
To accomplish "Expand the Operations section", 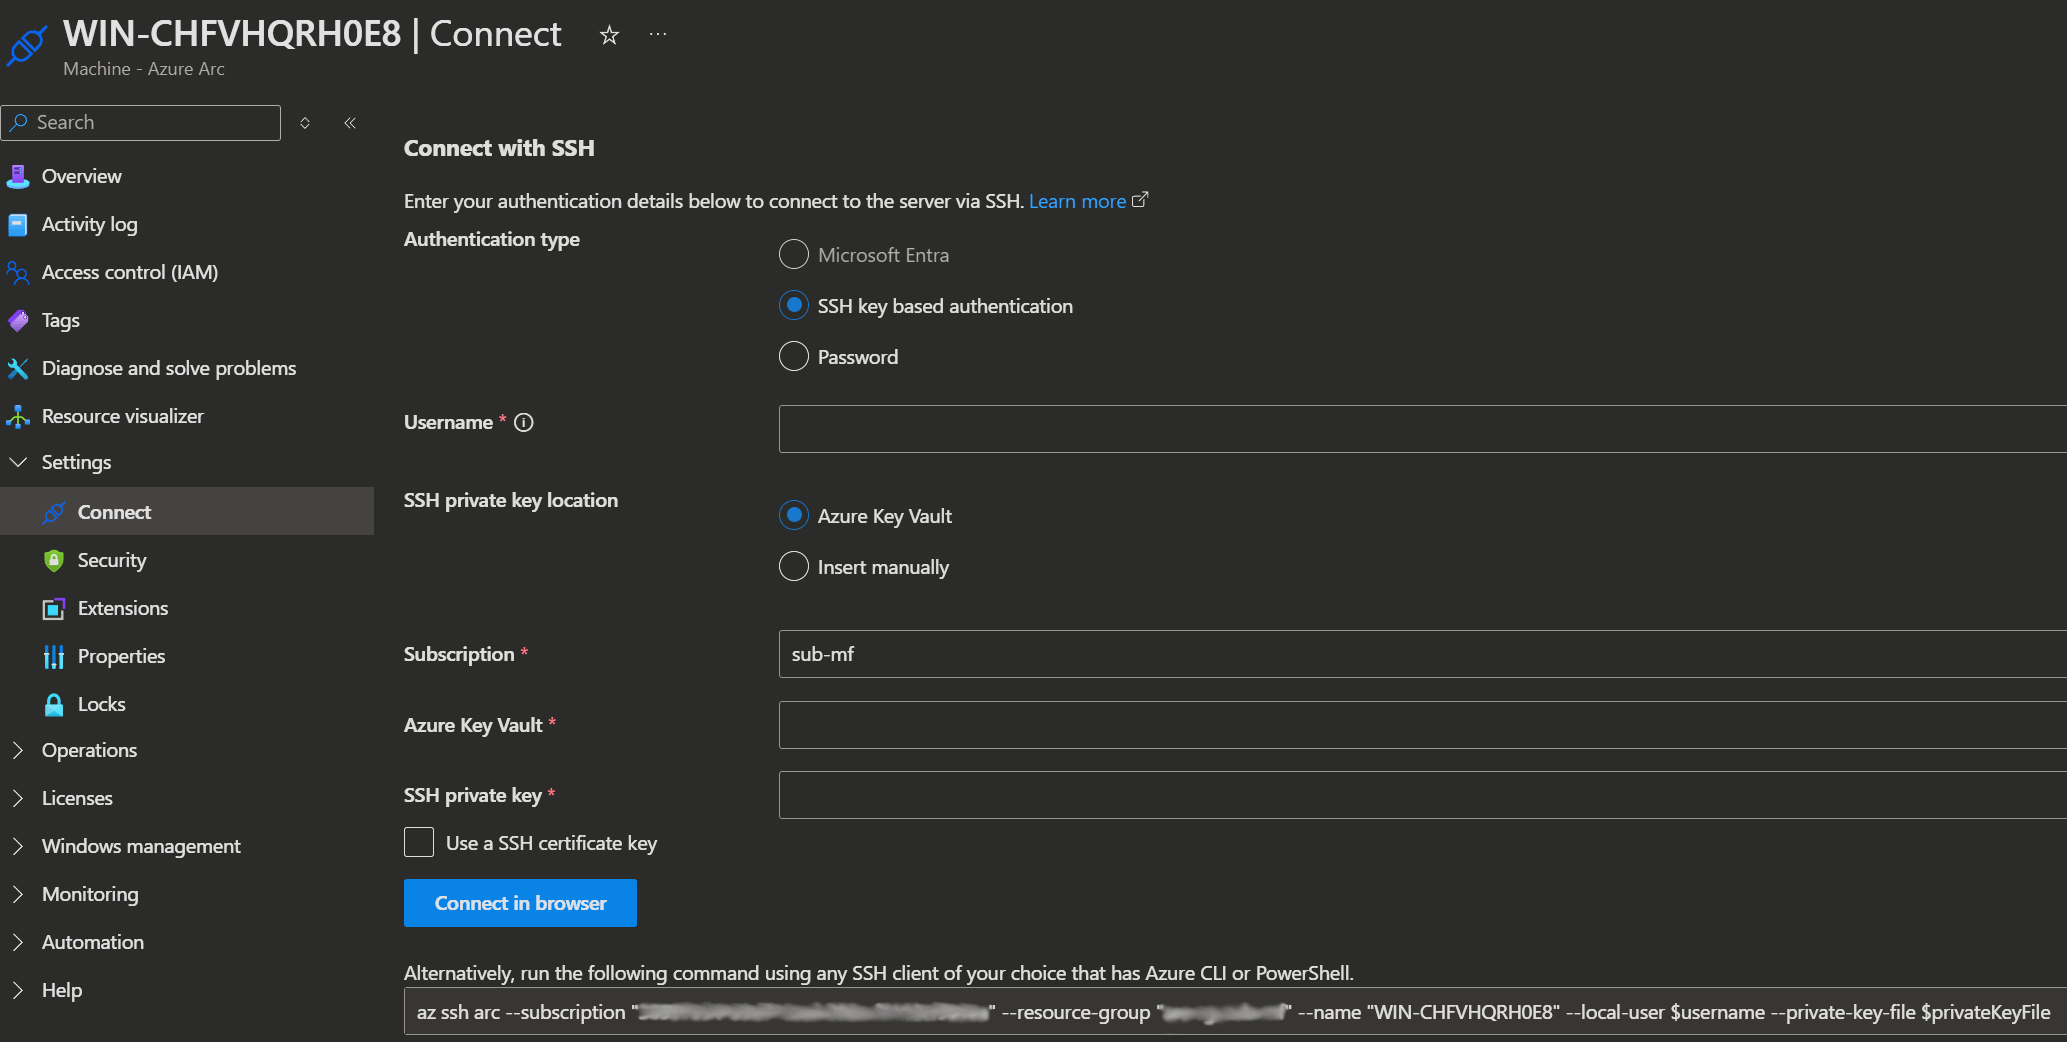I will pos(18,750).
